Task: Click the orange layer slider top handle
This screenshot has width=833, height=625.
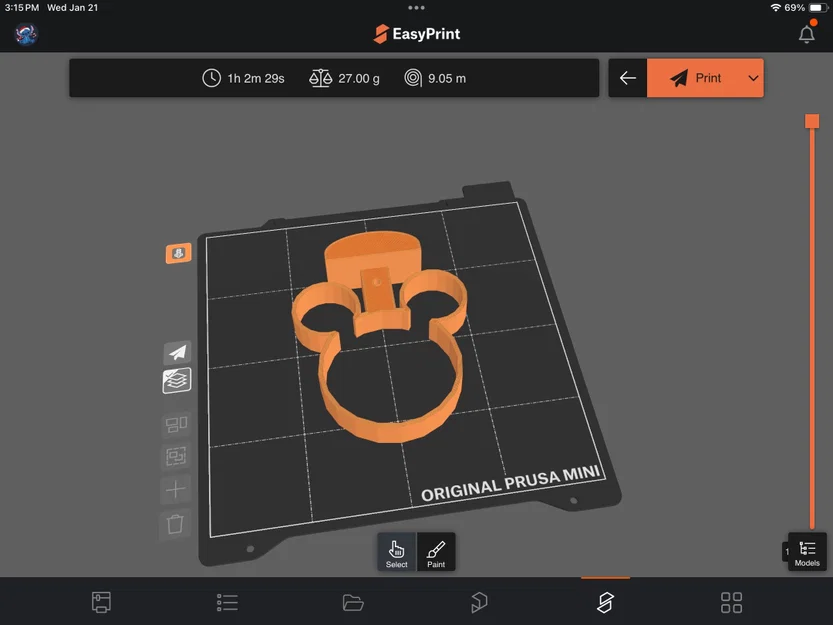Action: pyautogui.click(x=812, y=121)
